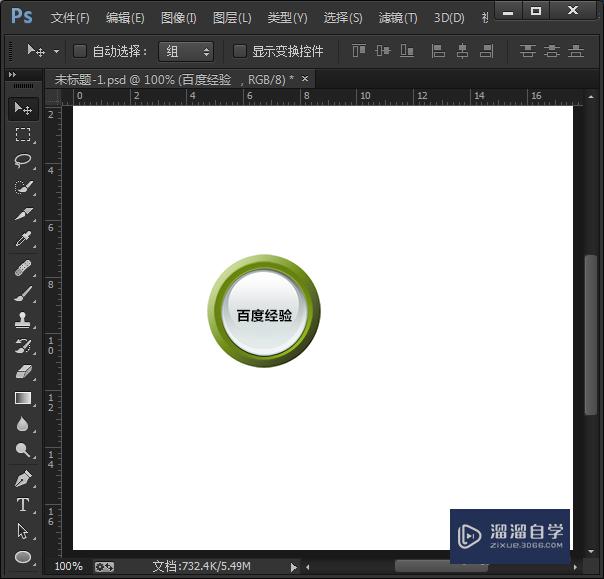Select the Slice tool
The width and height of the screenshot is (604, 579).
coord(23,213)
